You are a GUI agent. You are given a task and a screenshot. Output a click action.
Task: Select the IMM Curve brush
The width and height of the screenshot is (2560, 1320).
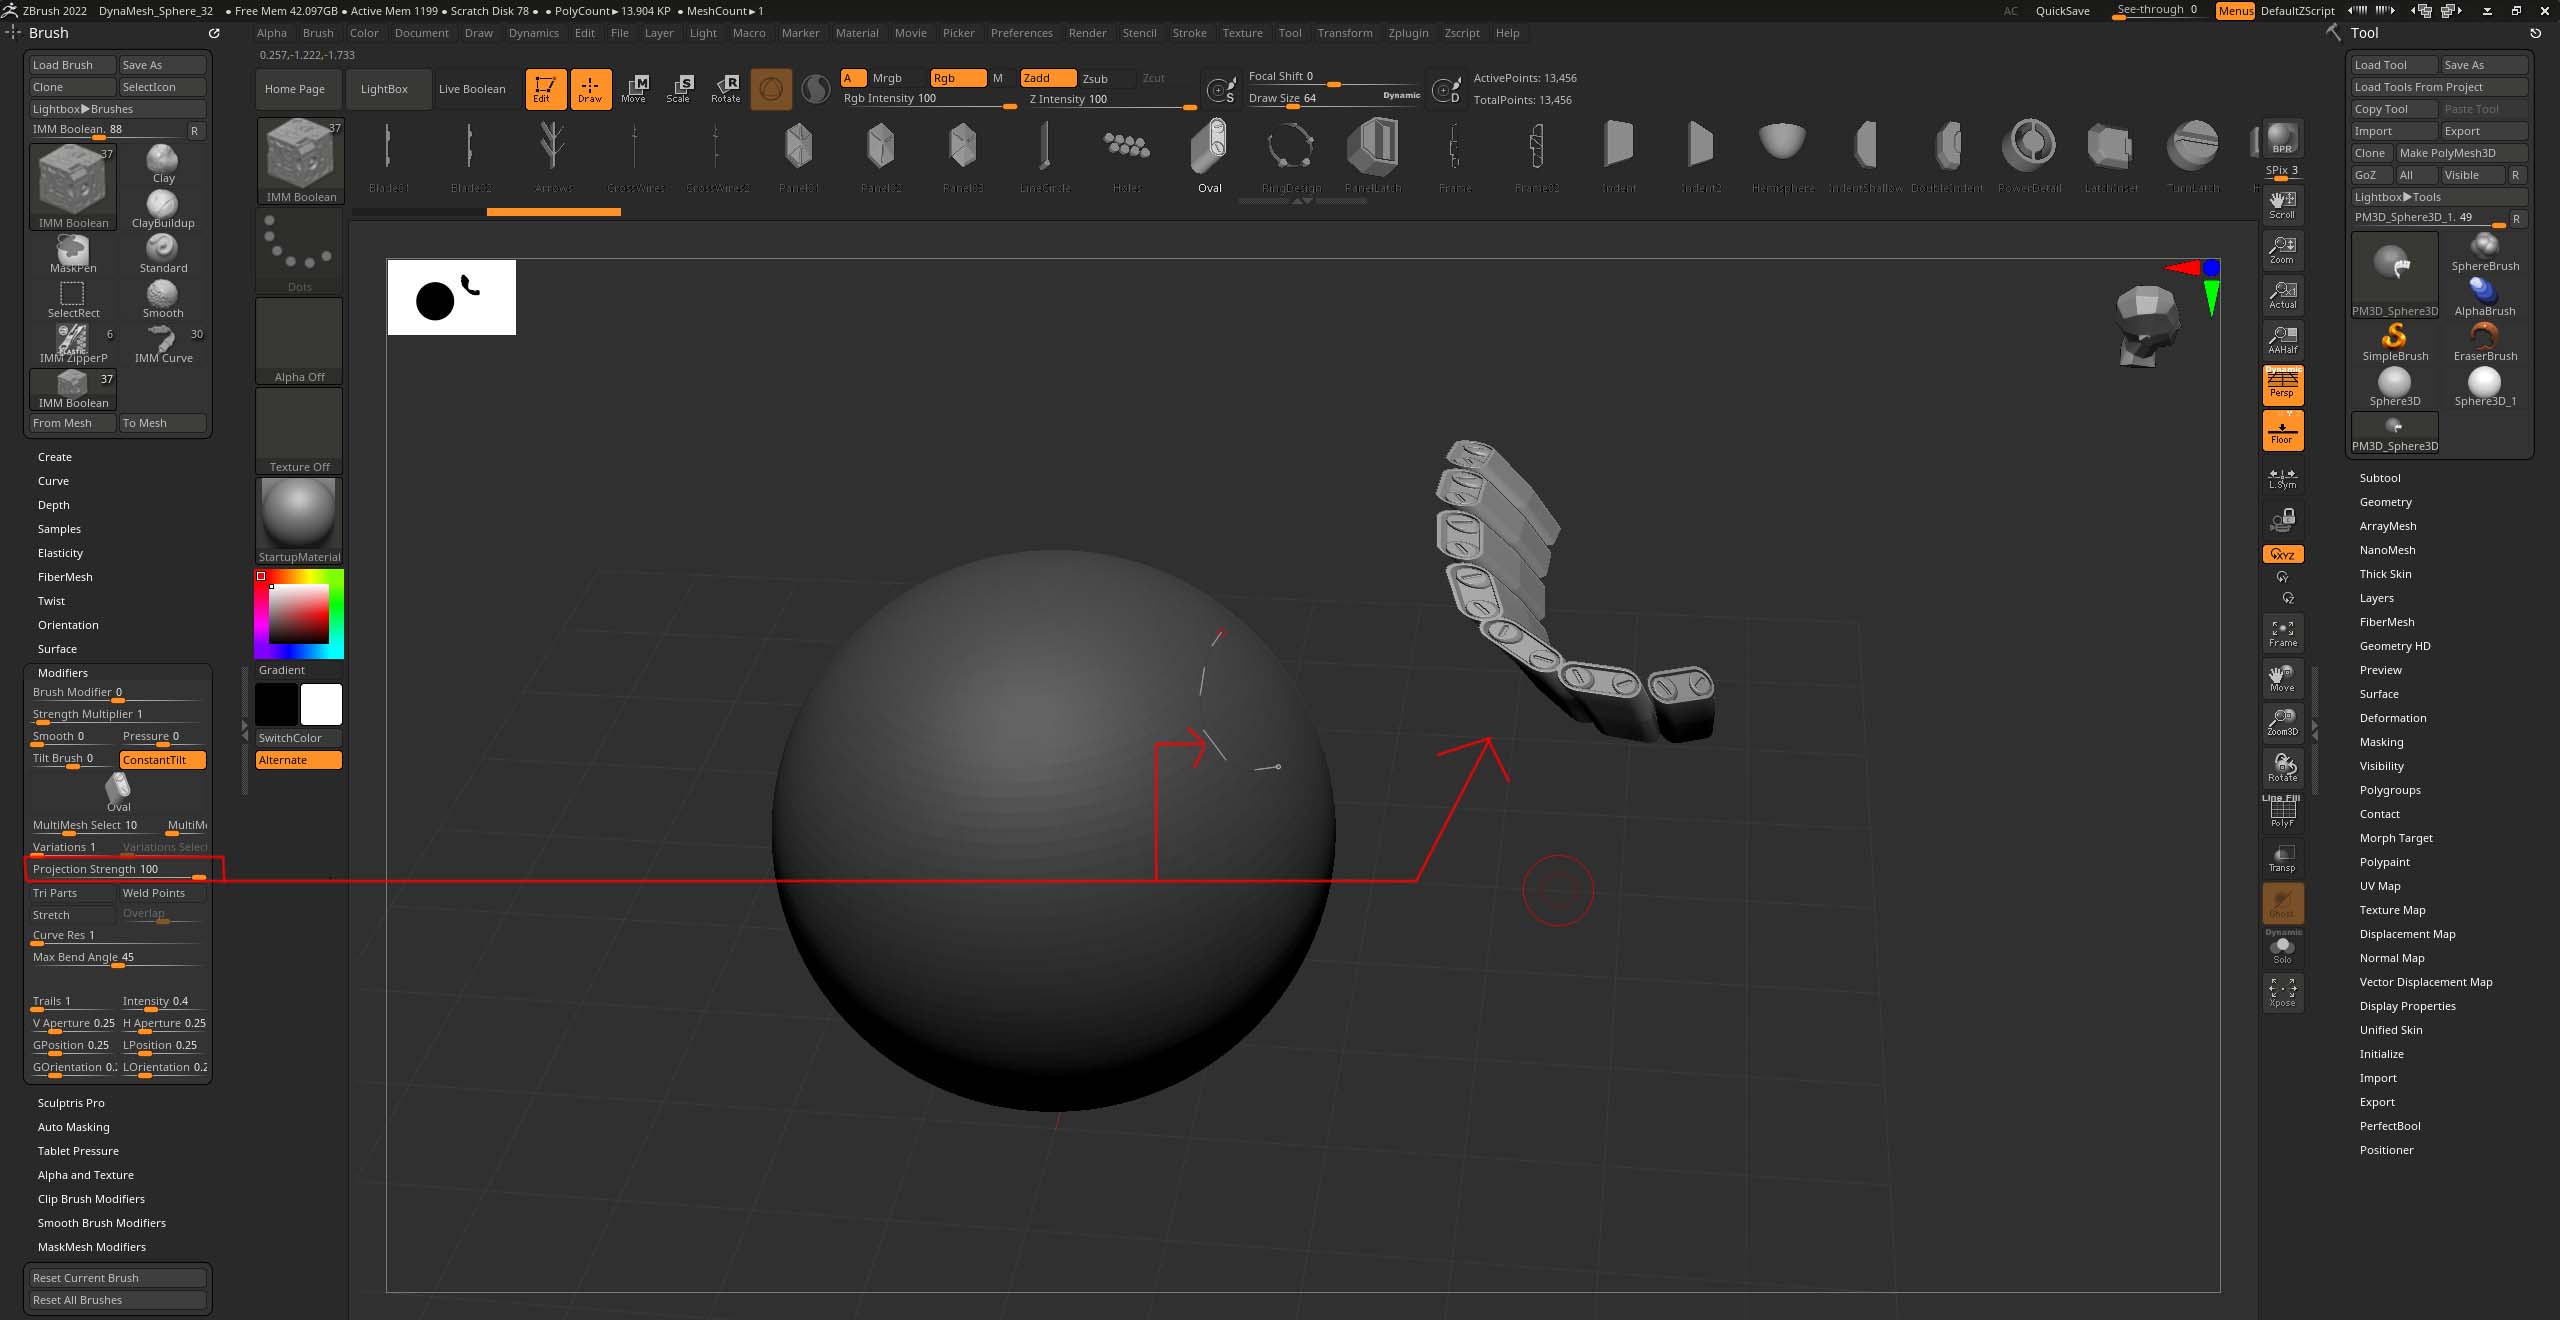(163, 344)
